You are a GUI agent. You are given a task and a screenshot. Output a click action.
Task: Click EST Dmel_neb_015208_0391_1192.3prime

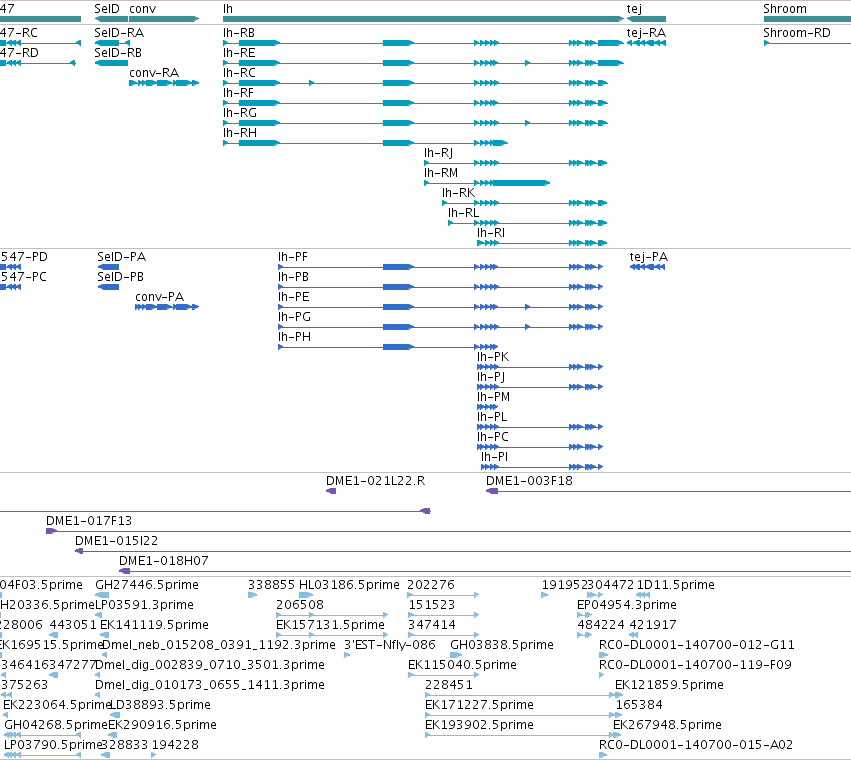[x=219, y=645]
